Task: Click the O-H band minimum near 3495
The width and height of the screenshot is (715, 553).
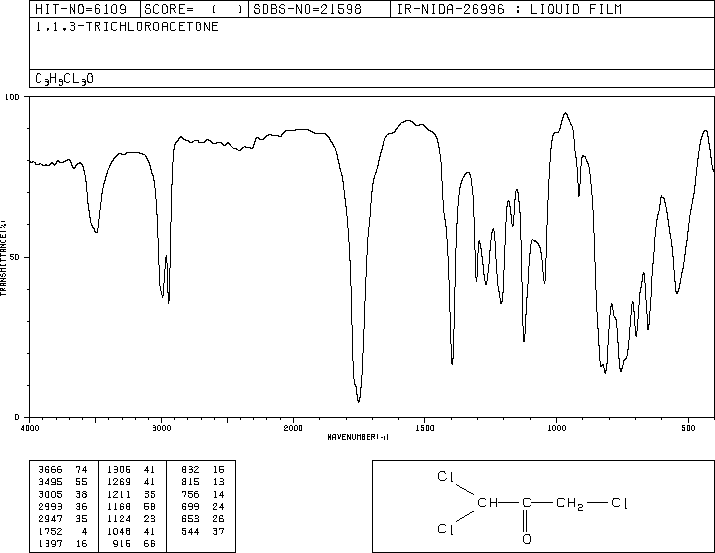Action: [x=96, y=232]
